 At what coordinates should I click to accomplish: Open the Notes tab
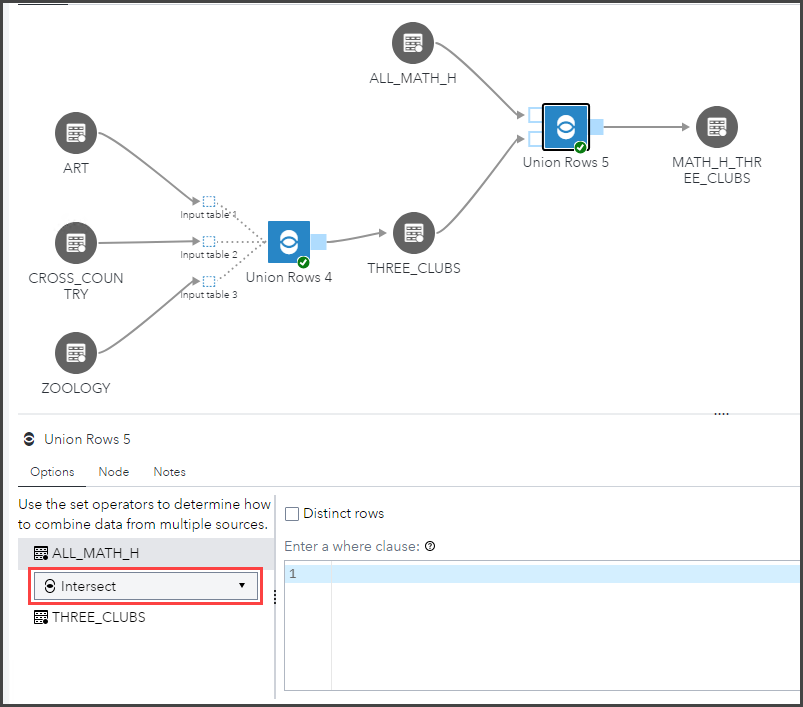169,471
